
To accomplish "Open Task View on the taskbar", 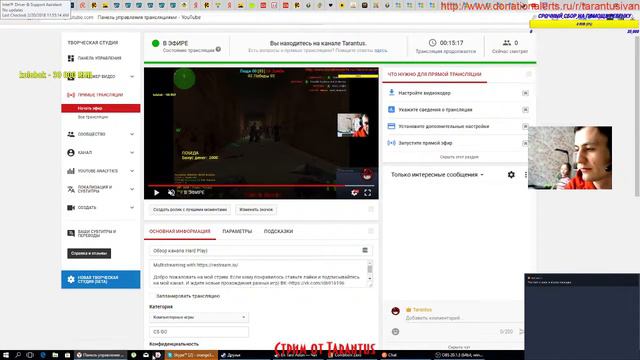I will (x=30, y=355).
